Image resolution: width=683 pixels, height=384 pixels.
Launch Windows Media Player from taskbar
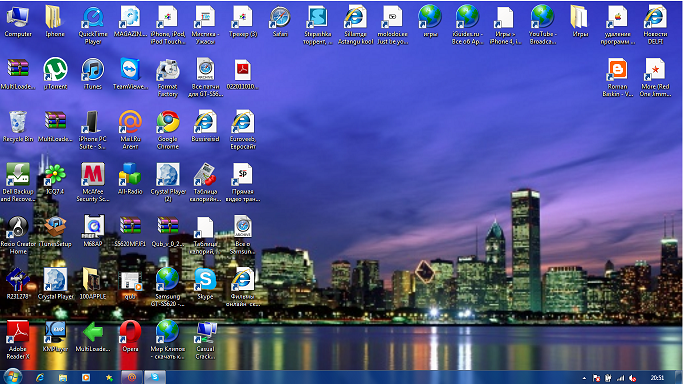[x=86, y=377]
